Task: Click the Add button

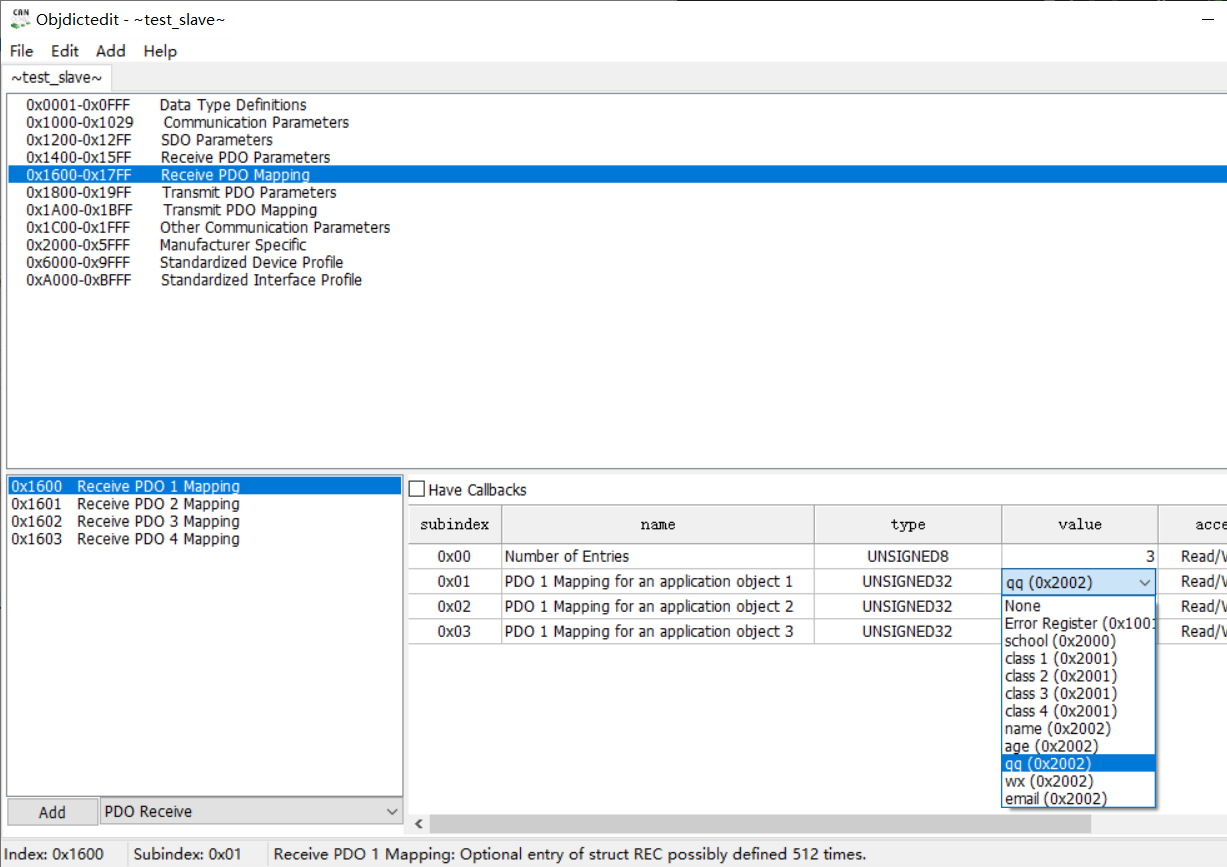Action: click(x=52, y=812)
